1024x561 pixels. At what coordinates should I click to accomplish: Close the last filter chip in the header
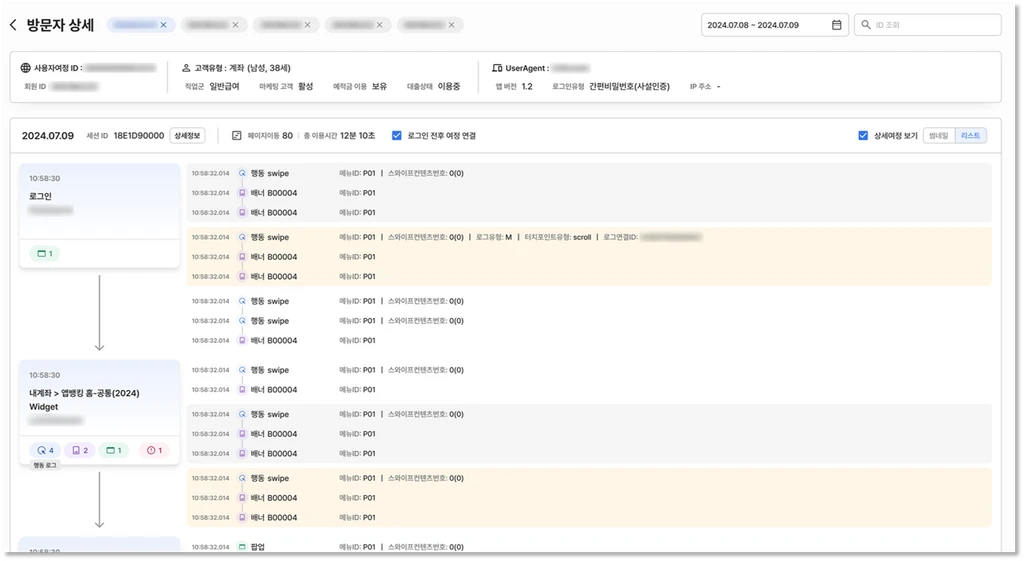pyautogui.click(x=452, y=25)
